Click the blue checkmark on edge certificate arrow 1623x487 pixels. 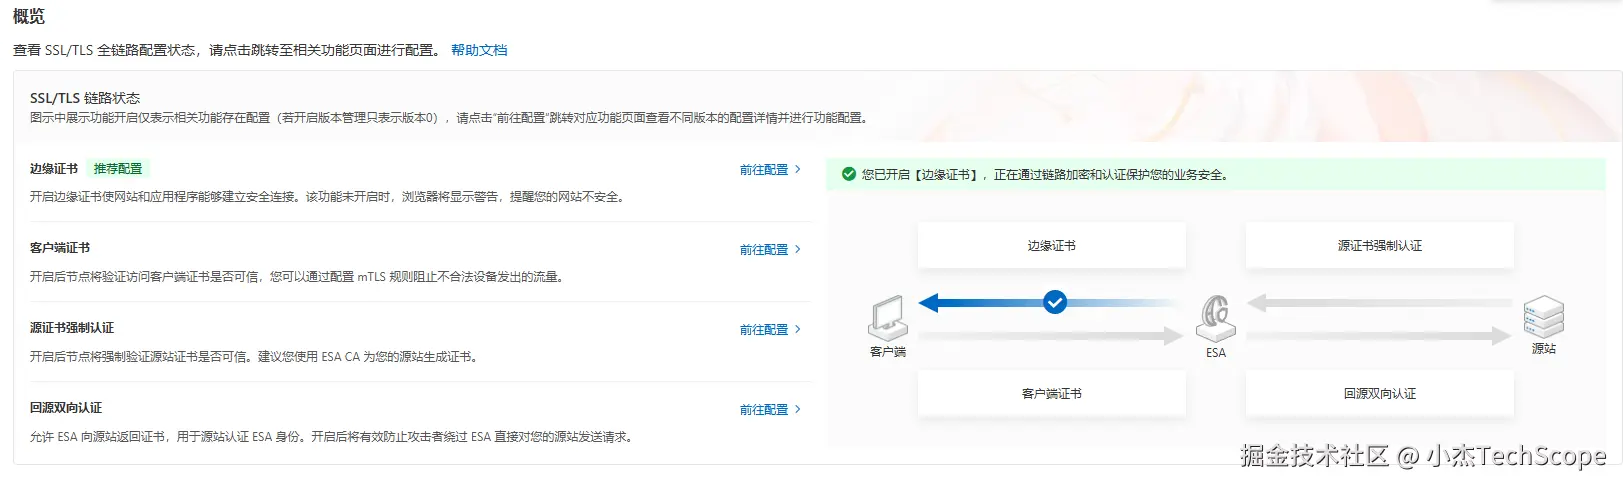pos(1055,302)
